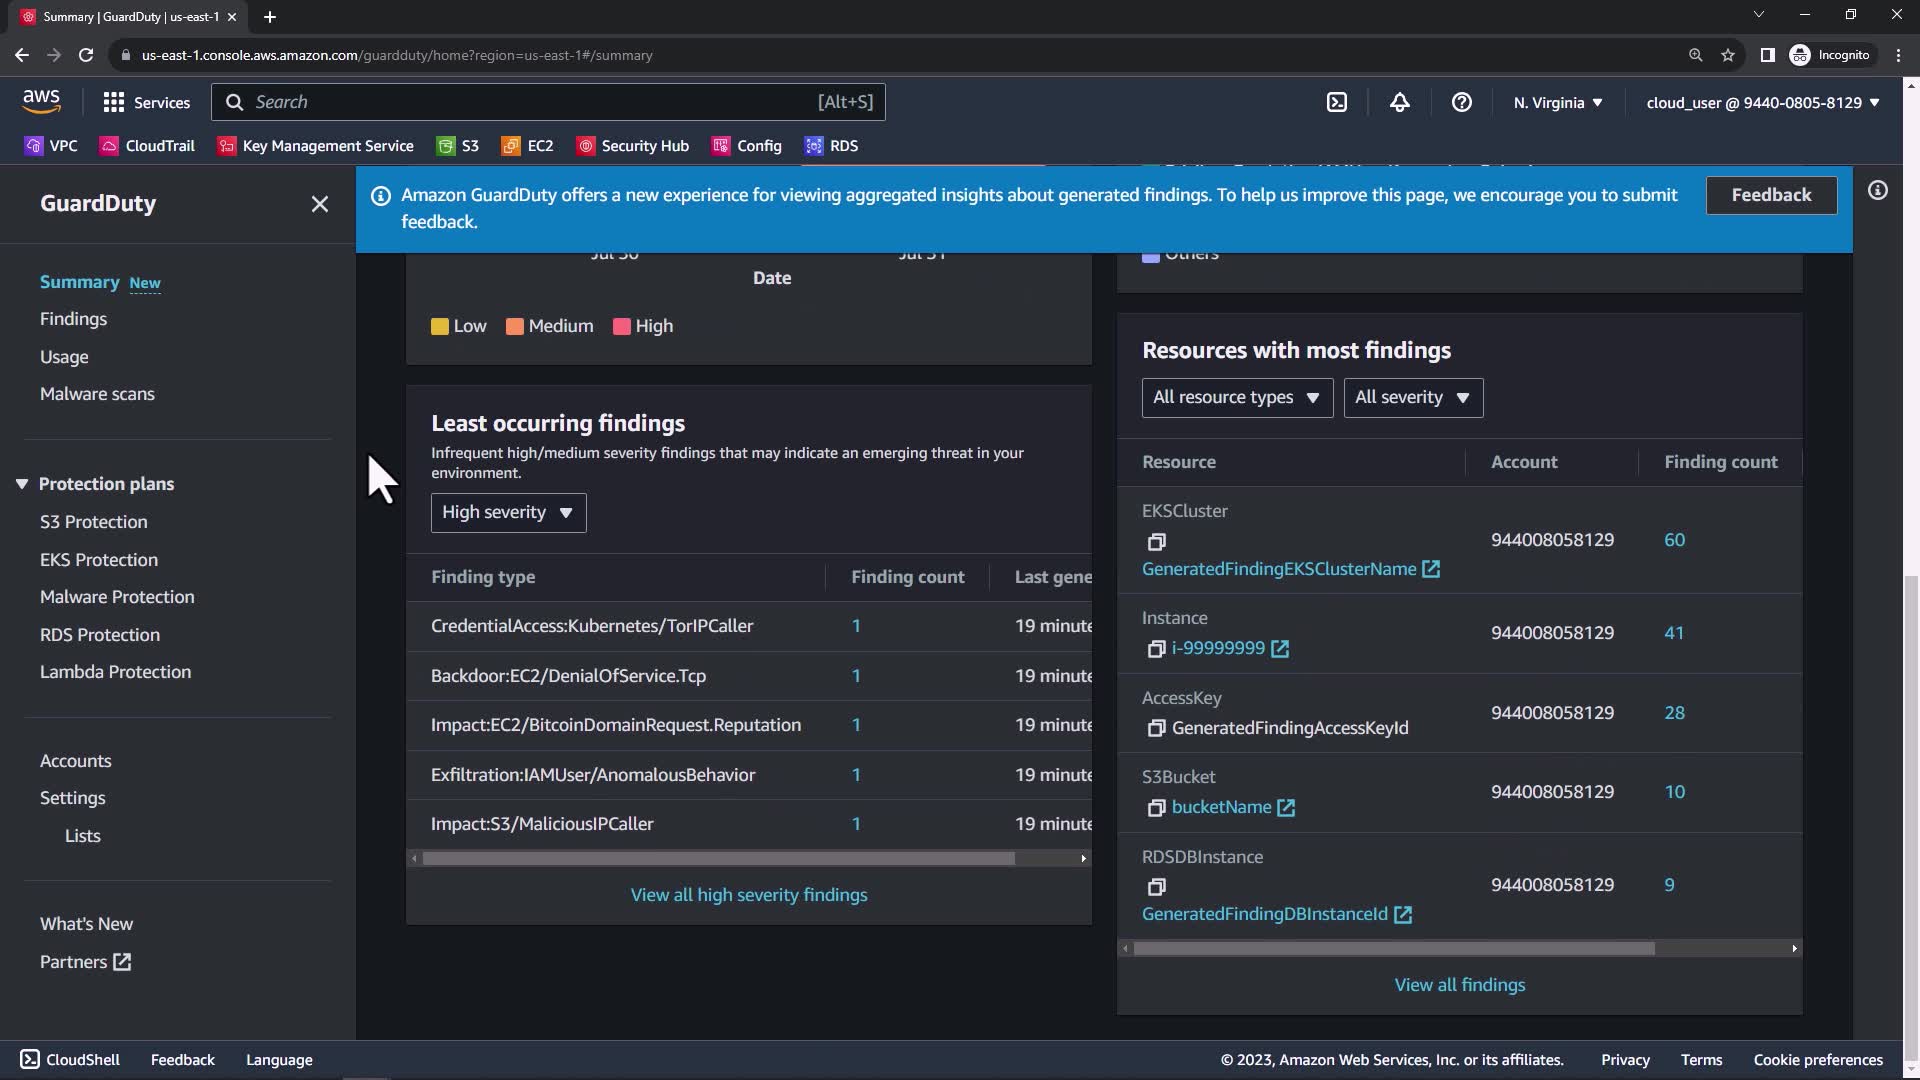Click the Feedback button in banner

pyautogui.click(x=1770, y=195)
